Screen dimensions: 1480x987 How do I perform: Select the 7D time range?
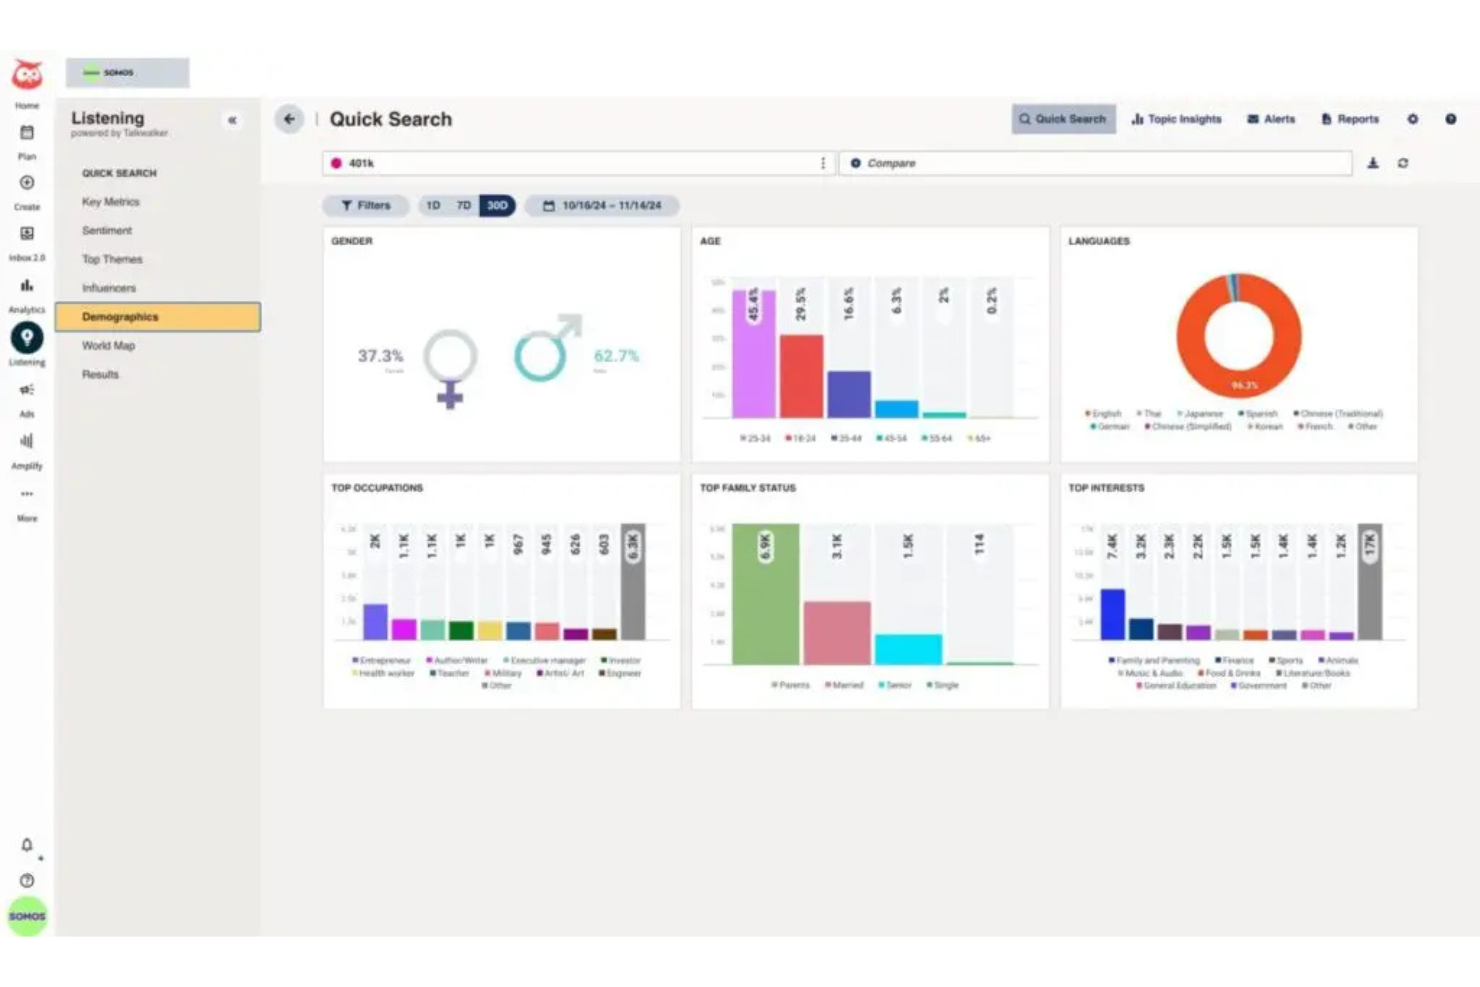point(464,206)
